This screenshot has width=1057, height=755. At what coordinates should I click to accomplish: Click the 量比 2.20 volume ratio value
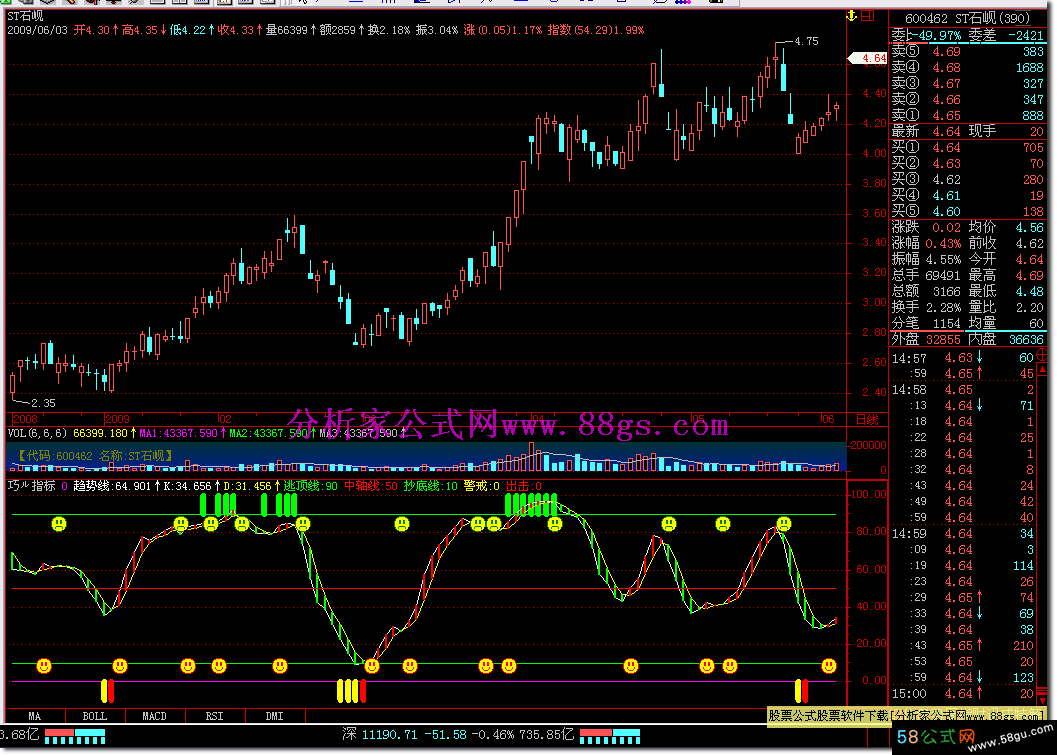point(1006,307)
